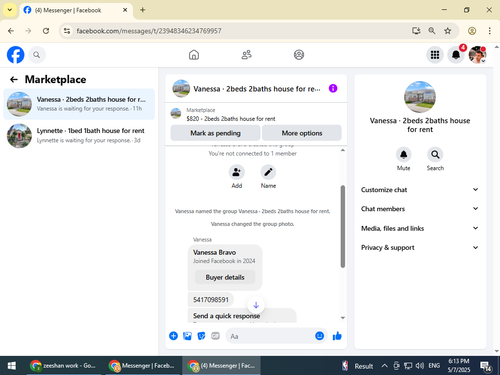Mute the conversation with bell icon

(x=403, y=155)
